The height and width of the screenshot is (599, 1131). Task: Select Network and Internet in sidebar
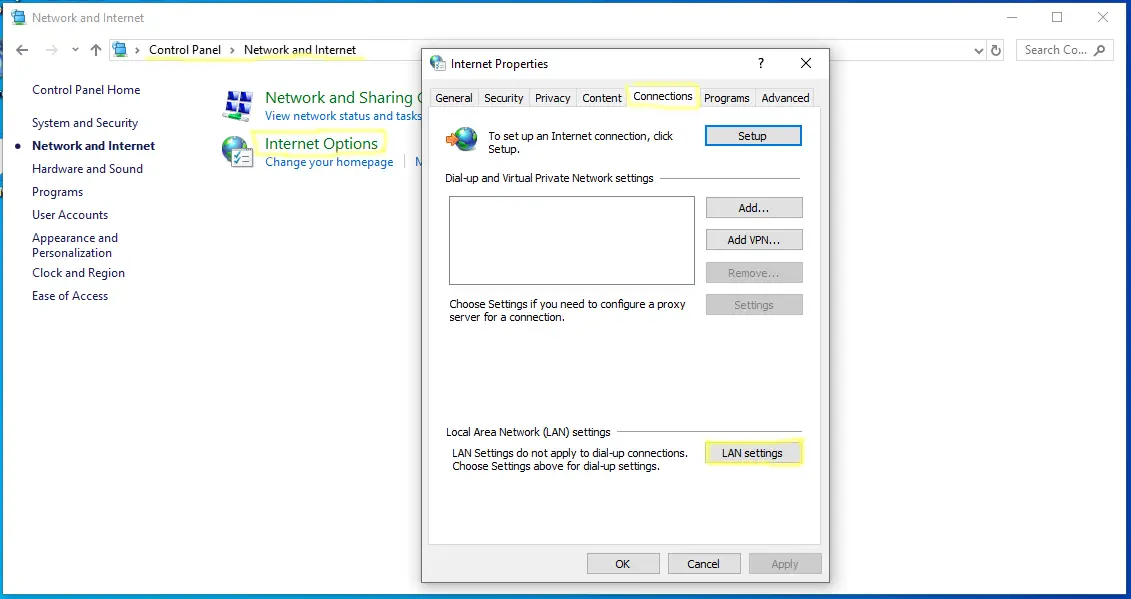(x=94, y=146)
